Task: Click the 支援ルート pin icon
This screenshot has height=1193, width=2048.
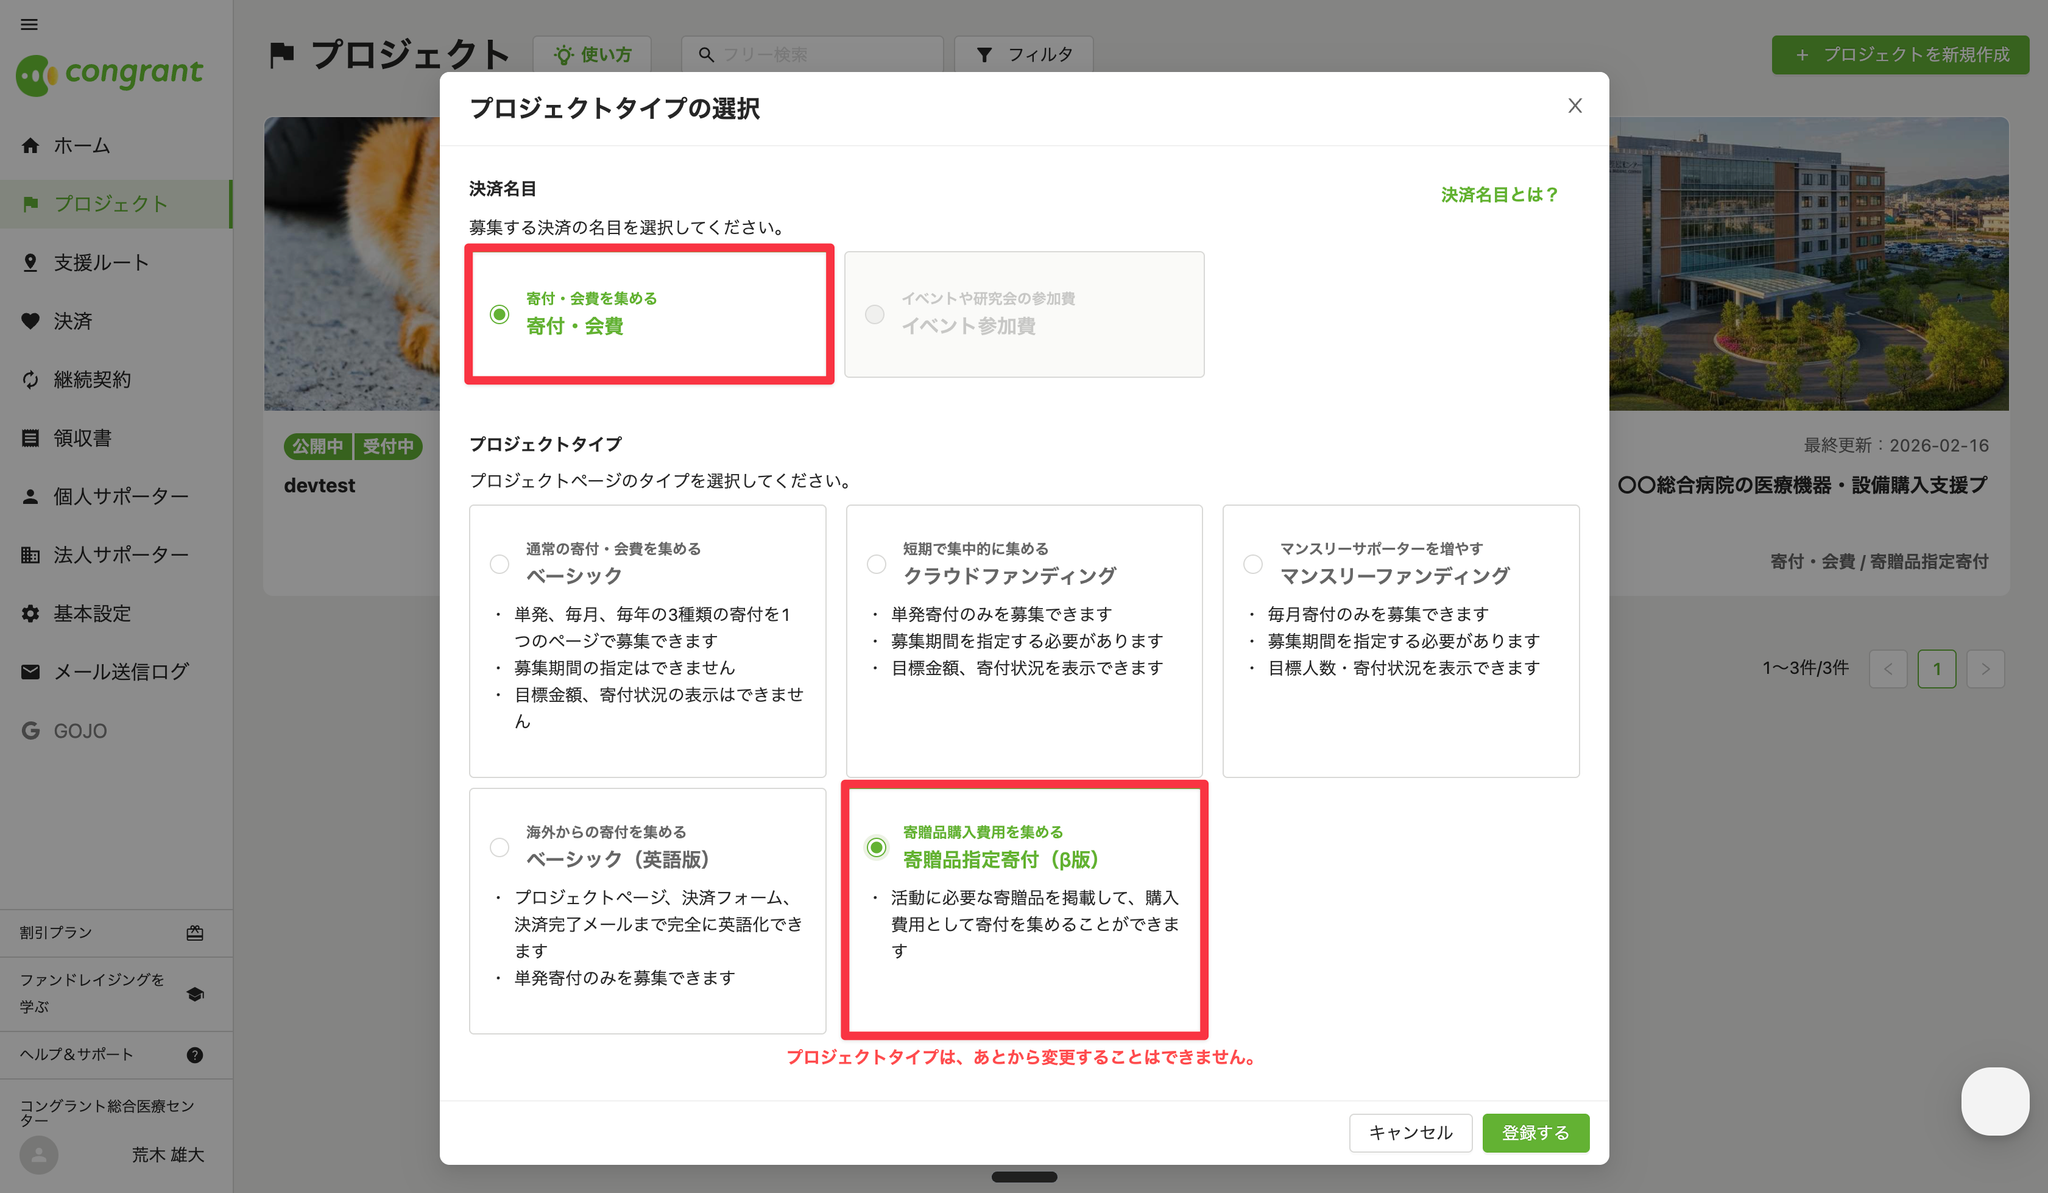Action: 31,263
